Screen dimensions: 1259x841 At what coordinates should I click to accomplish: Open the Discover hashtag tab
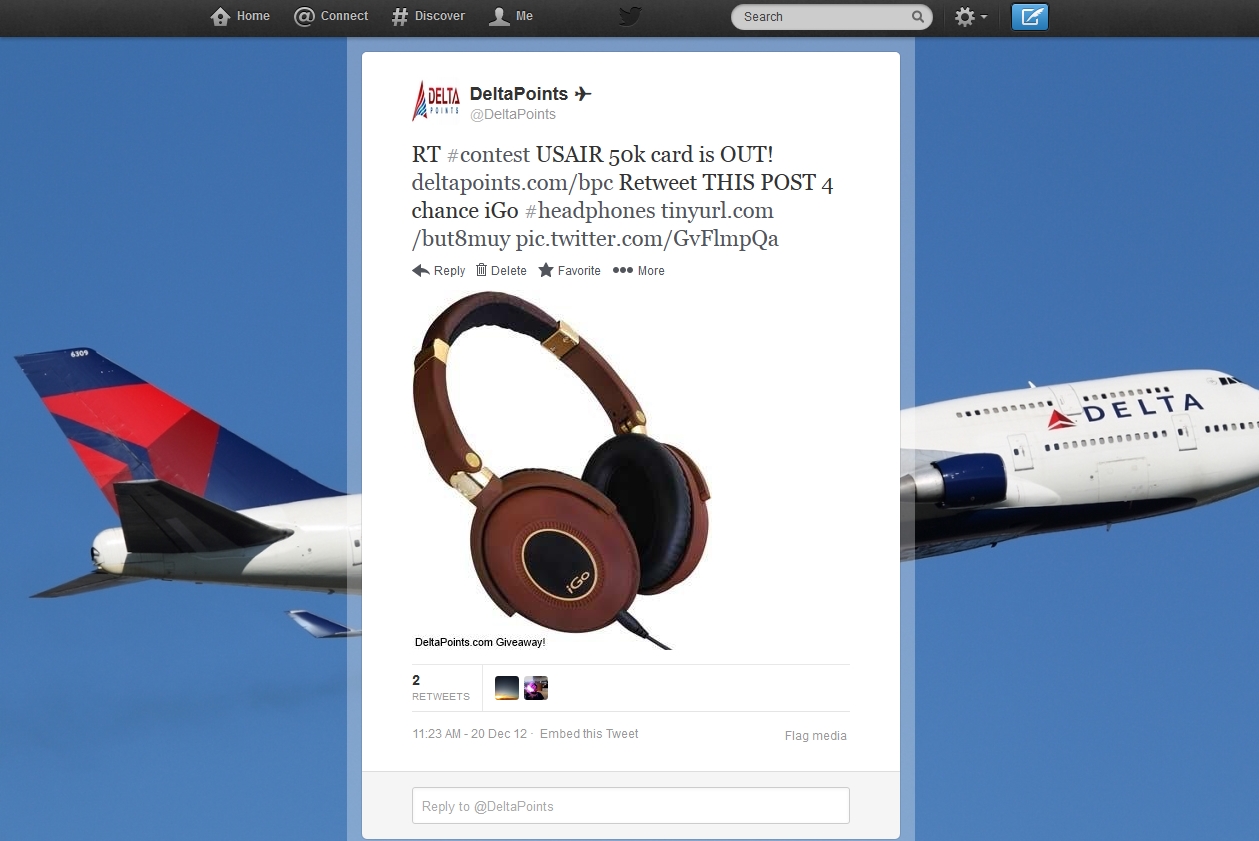point(428,16)
